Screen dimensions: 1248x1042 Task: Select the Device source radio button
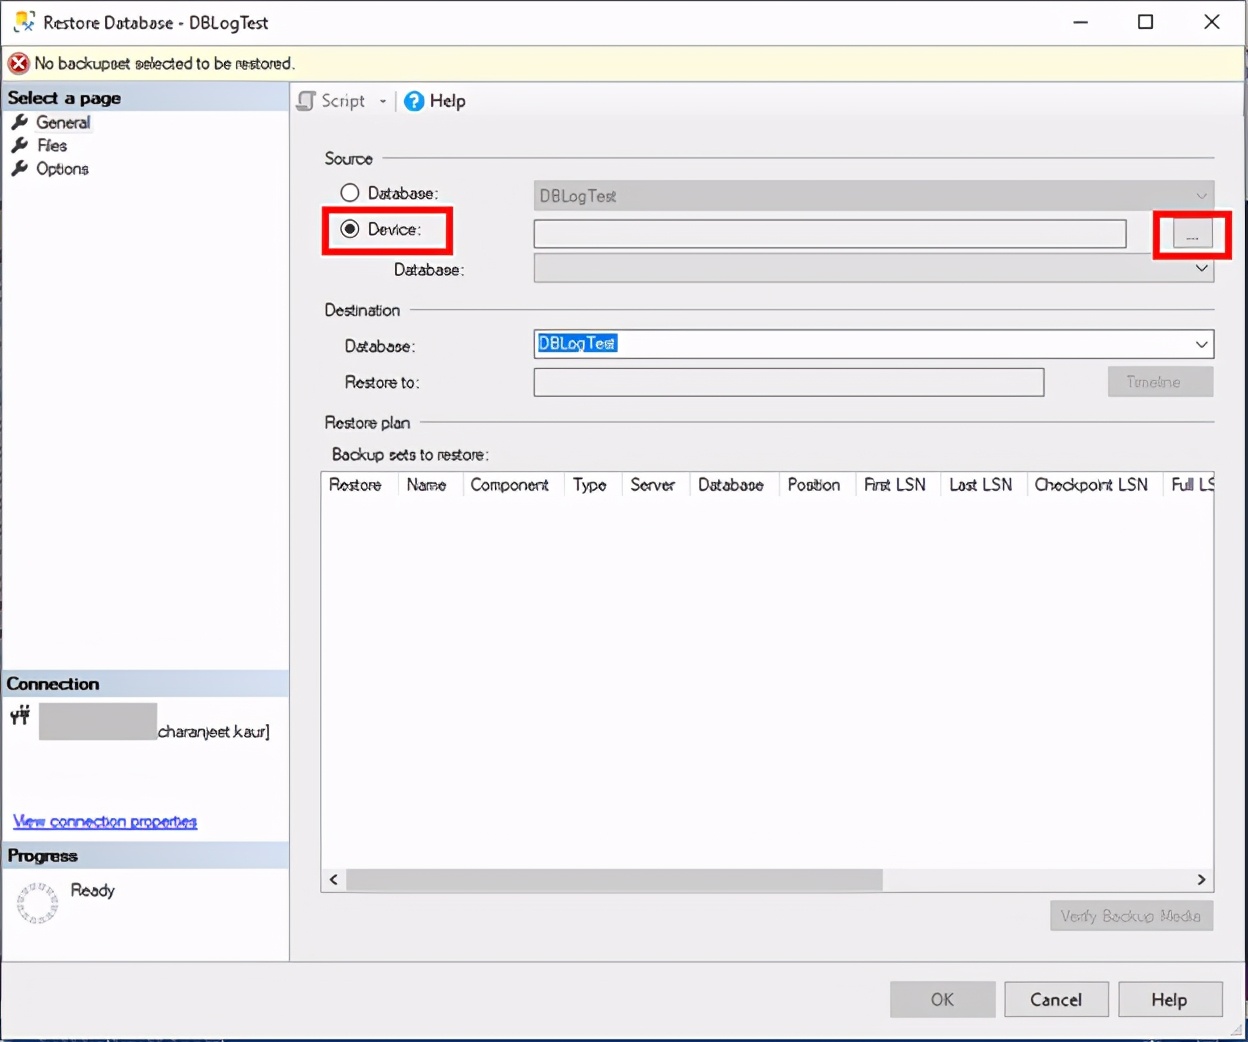point(349,229)
